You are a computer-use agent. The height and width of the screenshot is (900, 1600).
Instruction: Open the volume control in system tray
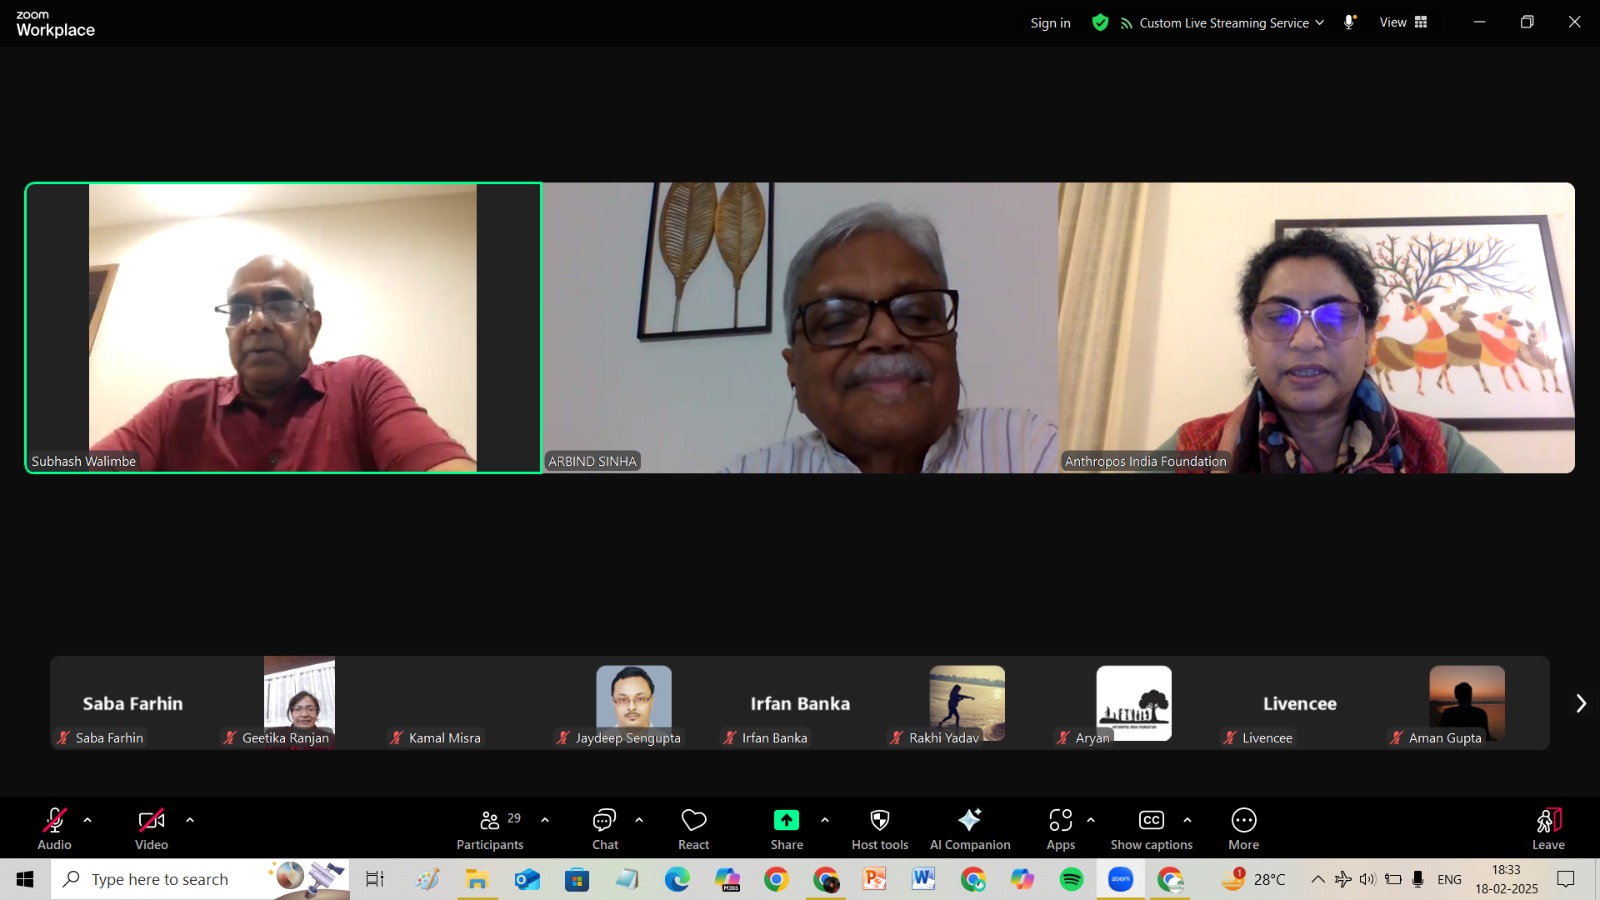(x=1368, y=879)
